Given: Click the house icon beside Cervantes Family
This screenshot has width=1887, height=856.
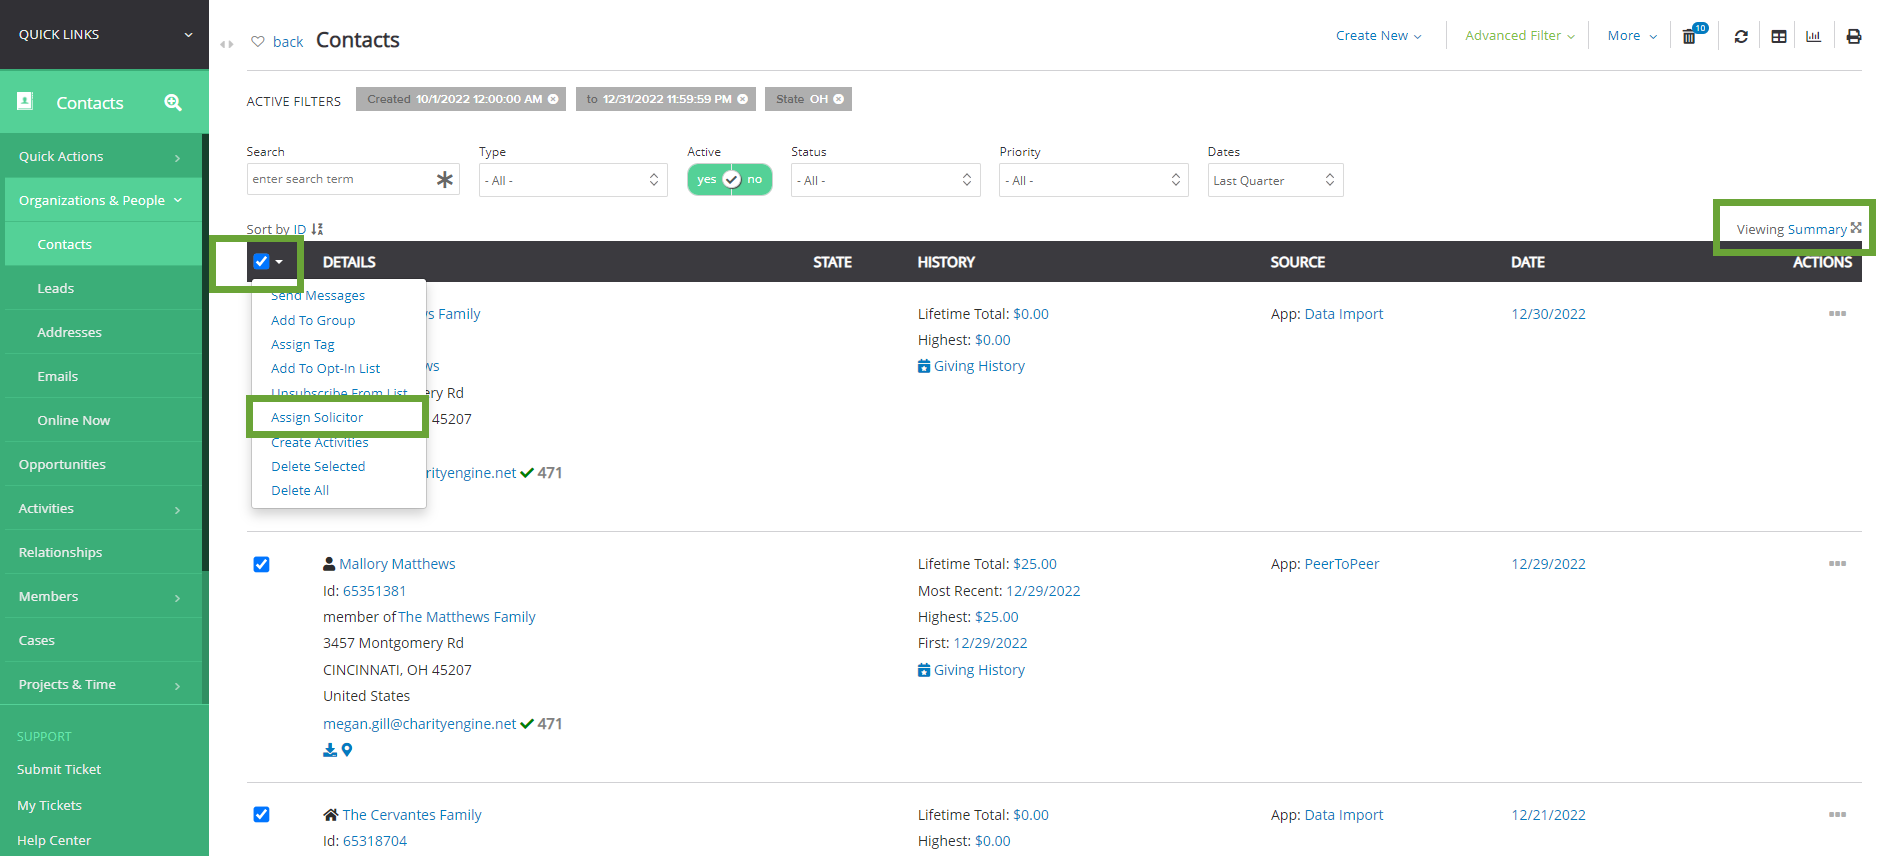Looking at the screenshot, I should point(331,815).
